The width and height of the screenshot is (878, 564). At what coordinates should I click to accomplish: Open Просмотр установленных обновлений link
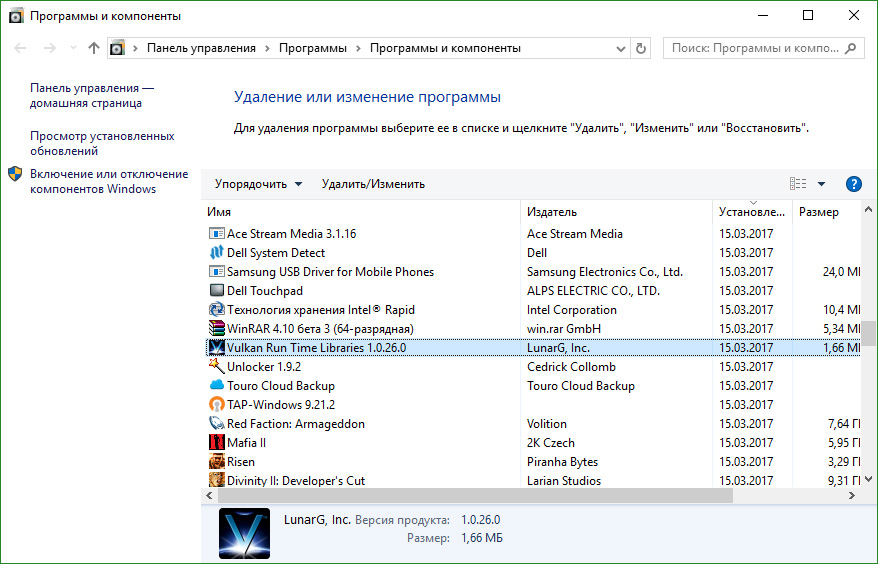[102, 143]
